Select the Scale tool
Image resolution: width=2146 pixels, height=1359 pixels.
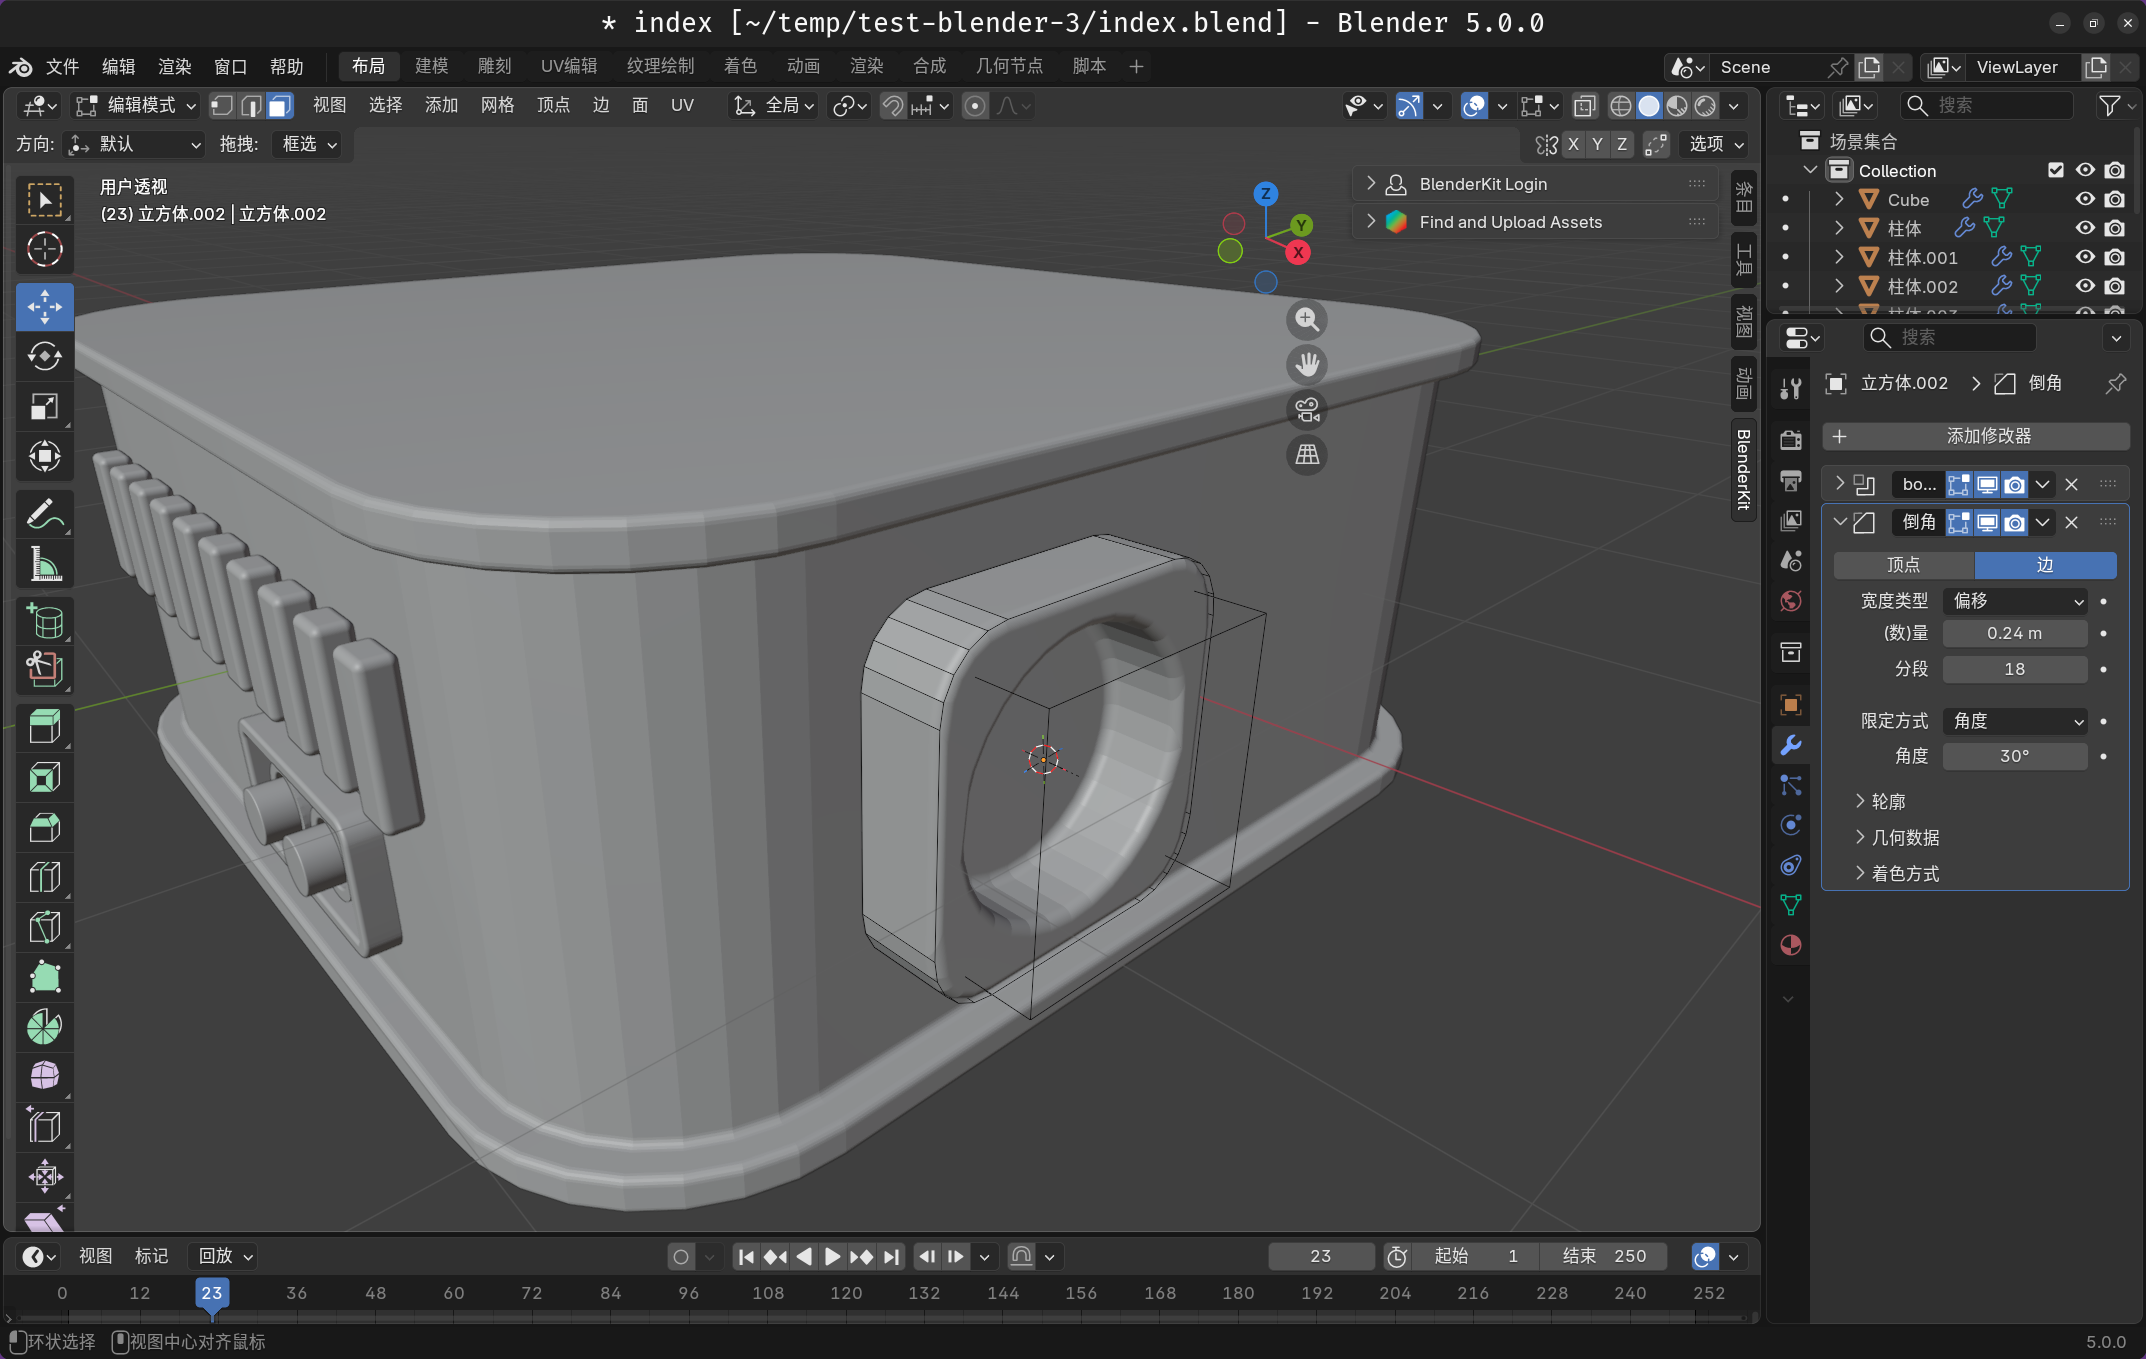[x=44, y=407]
